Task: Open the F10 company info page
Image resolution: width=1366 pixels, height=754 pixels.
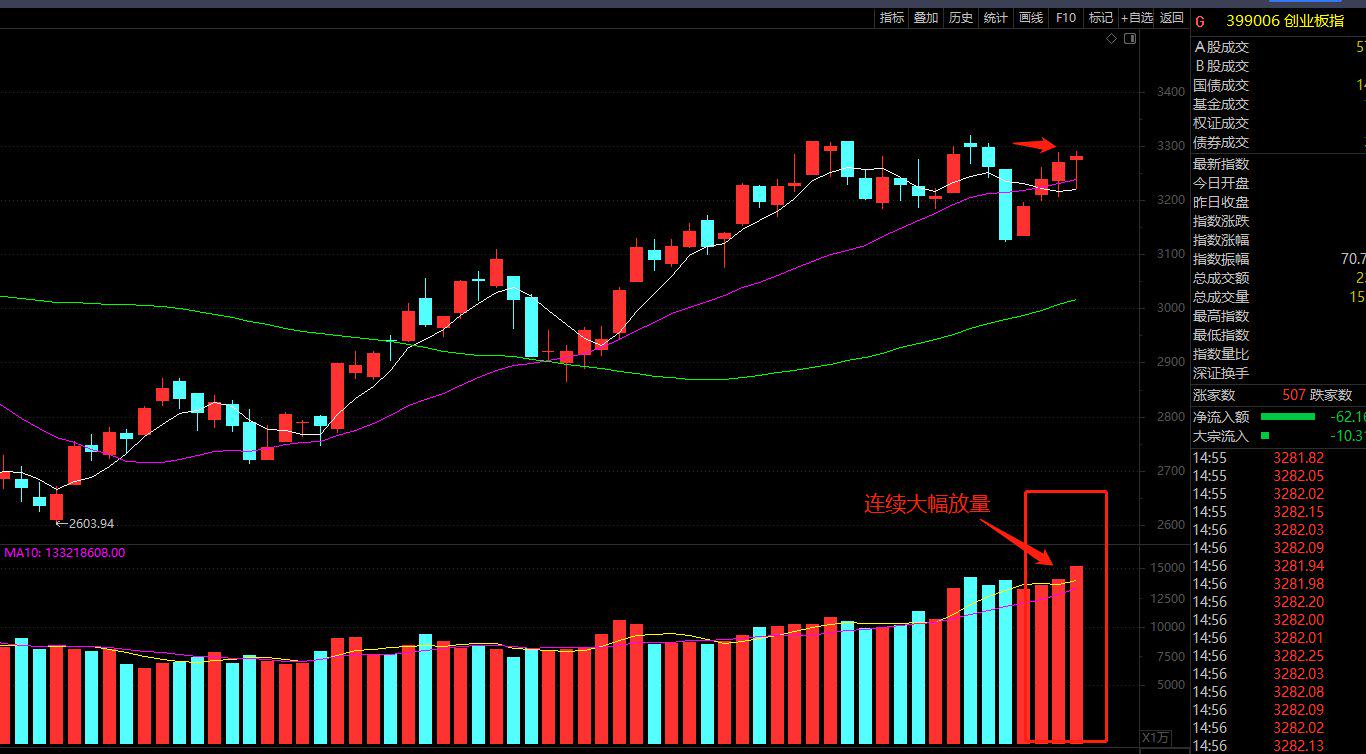Action: coord(1065,18)
